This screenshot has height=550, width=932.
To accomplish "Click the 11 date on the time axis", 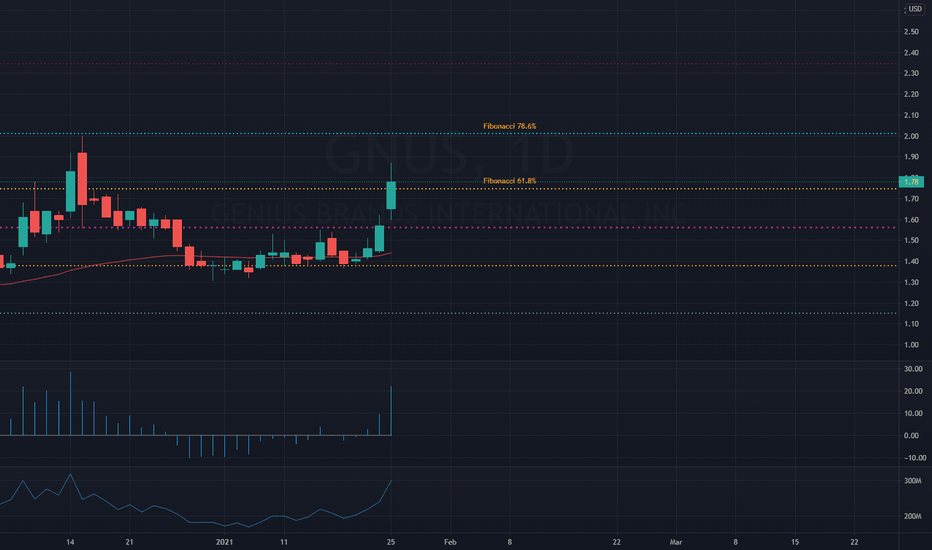I will (x=284, y=542).
